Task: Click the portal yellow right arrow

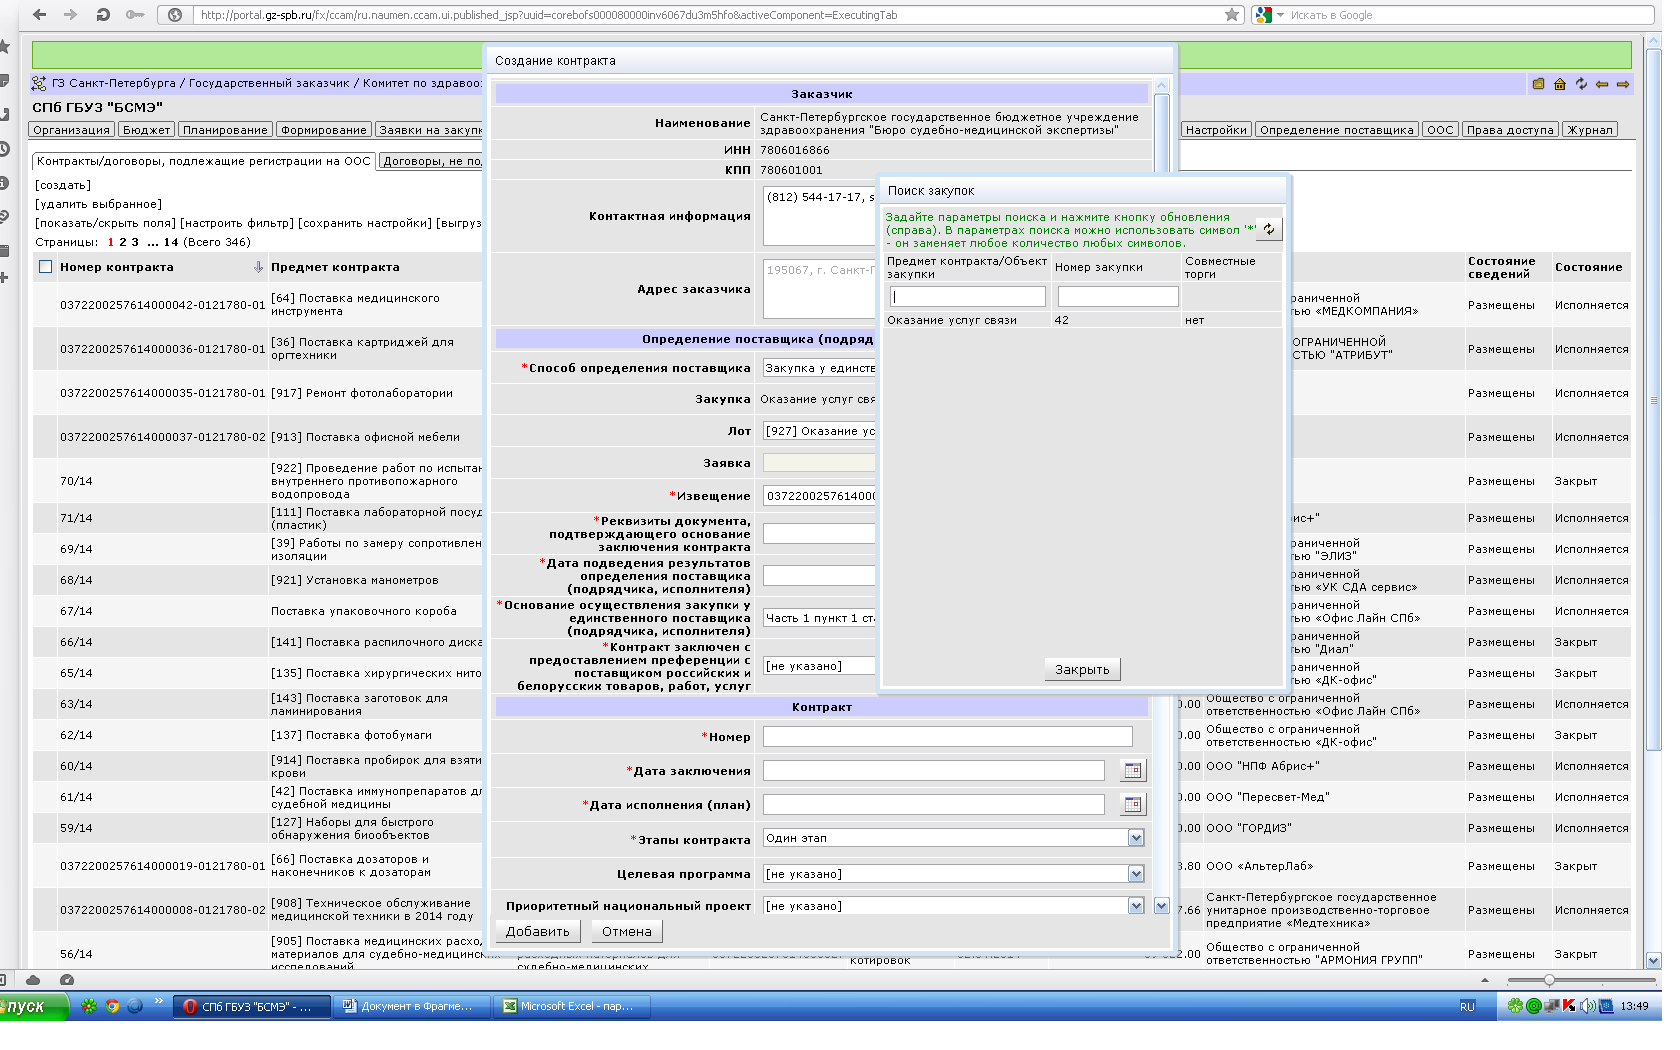Action: coord(1623,84)
